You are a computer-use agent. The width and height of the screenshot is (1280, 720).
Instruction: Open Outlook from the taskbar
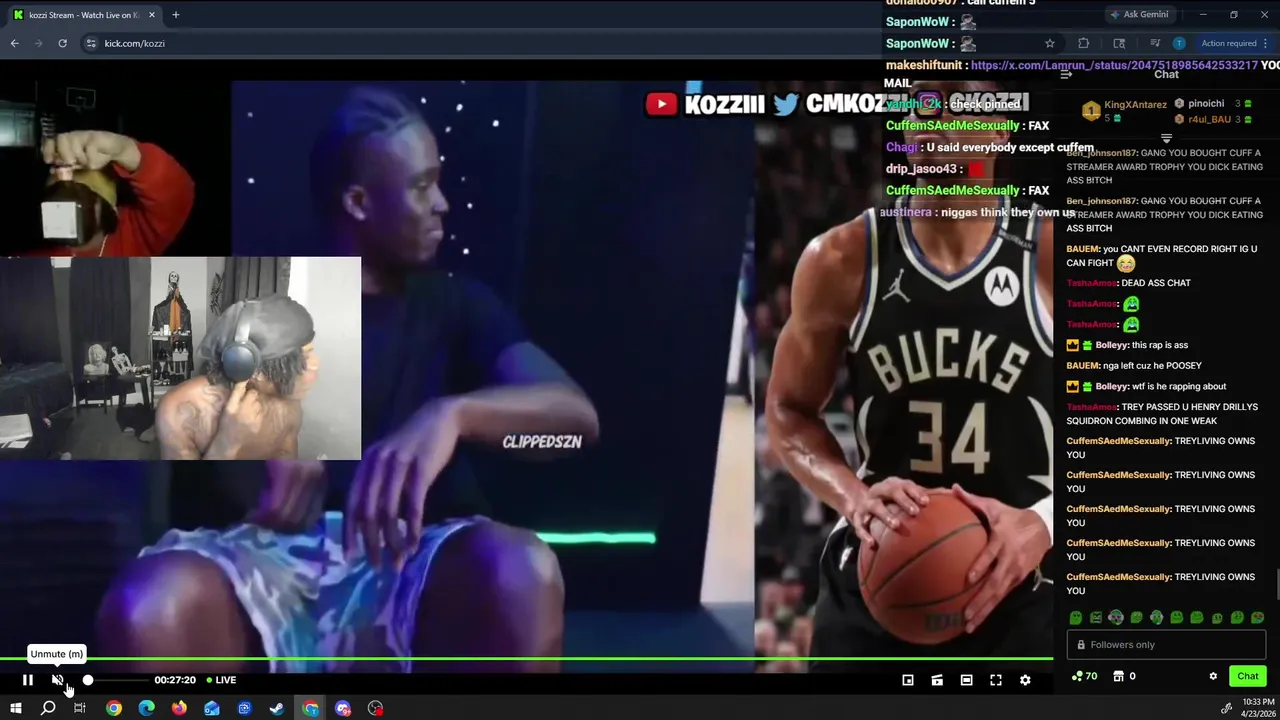(x=212, y=708)
